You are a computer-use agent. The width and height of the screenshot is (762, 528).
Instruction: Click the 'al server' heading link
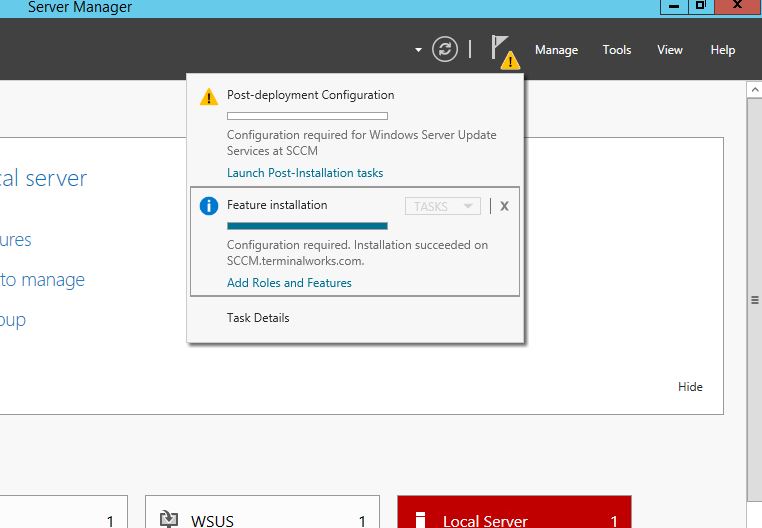pyautogui.click(x=43, y=178)
